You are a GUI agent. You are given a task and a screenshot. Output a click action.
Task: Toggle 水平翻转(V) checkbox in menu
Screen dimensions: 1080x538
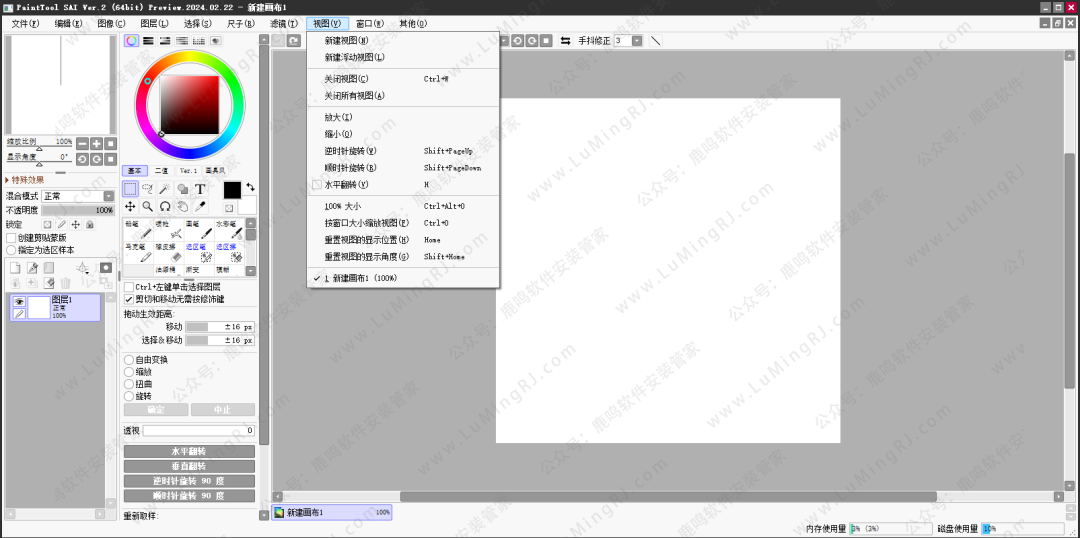(317, 185)
